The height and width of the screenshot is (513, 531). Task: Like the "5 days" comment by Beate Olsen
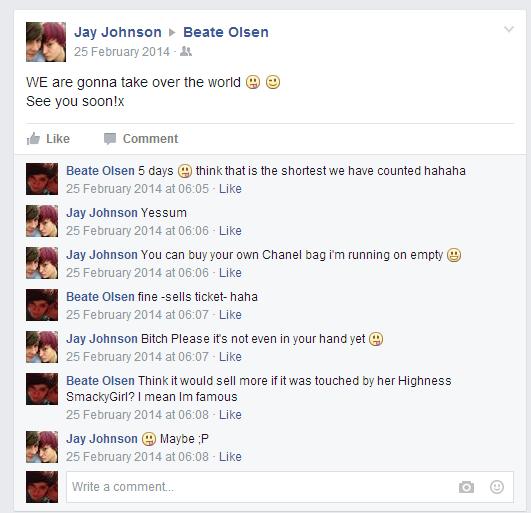click(230, 189)
